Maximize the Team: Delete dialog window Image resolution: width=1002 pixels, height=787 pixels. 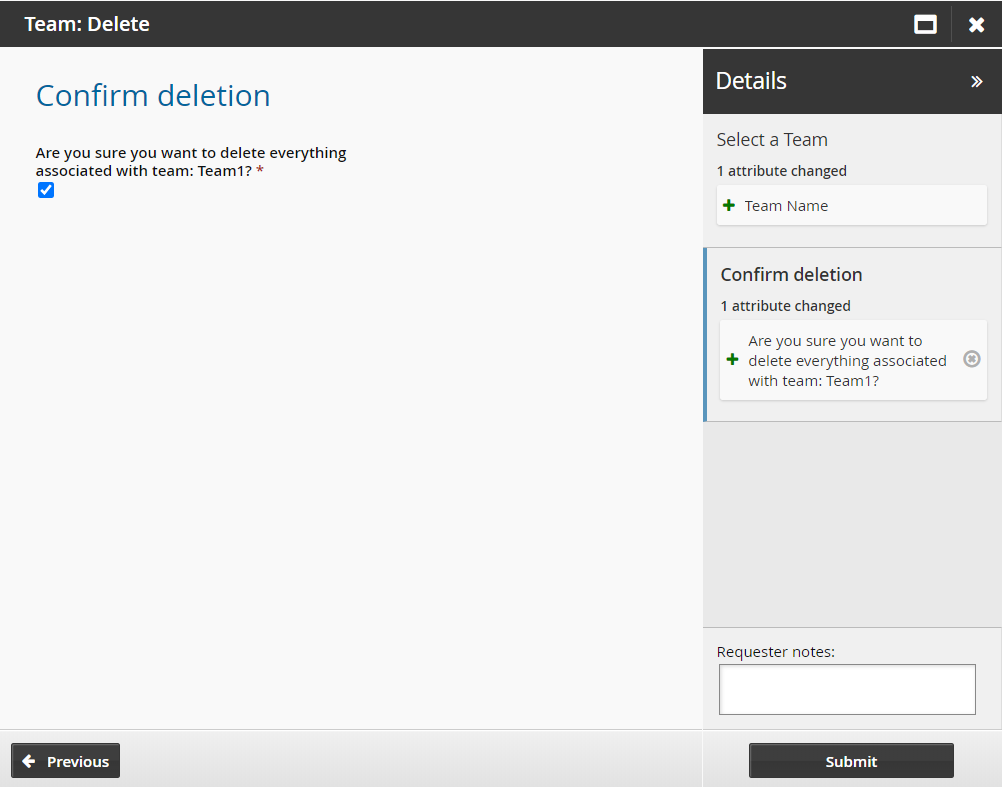point(925,25)
